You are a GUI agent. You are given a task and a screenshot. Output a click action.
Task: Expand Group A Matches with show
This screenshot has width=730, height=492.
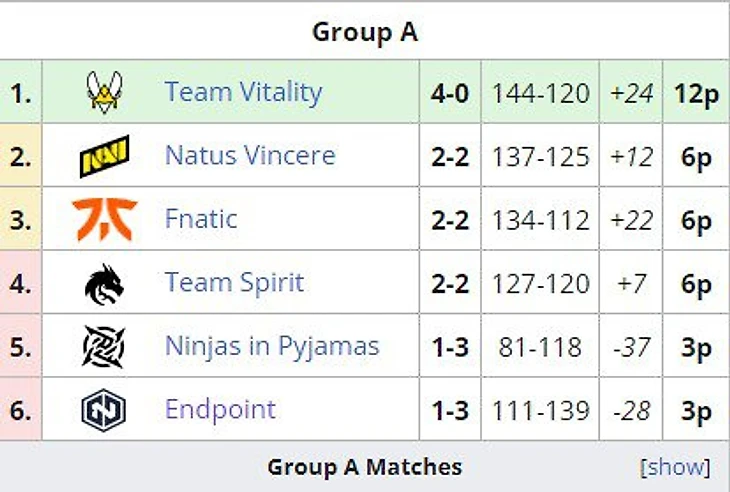point(675,467)
